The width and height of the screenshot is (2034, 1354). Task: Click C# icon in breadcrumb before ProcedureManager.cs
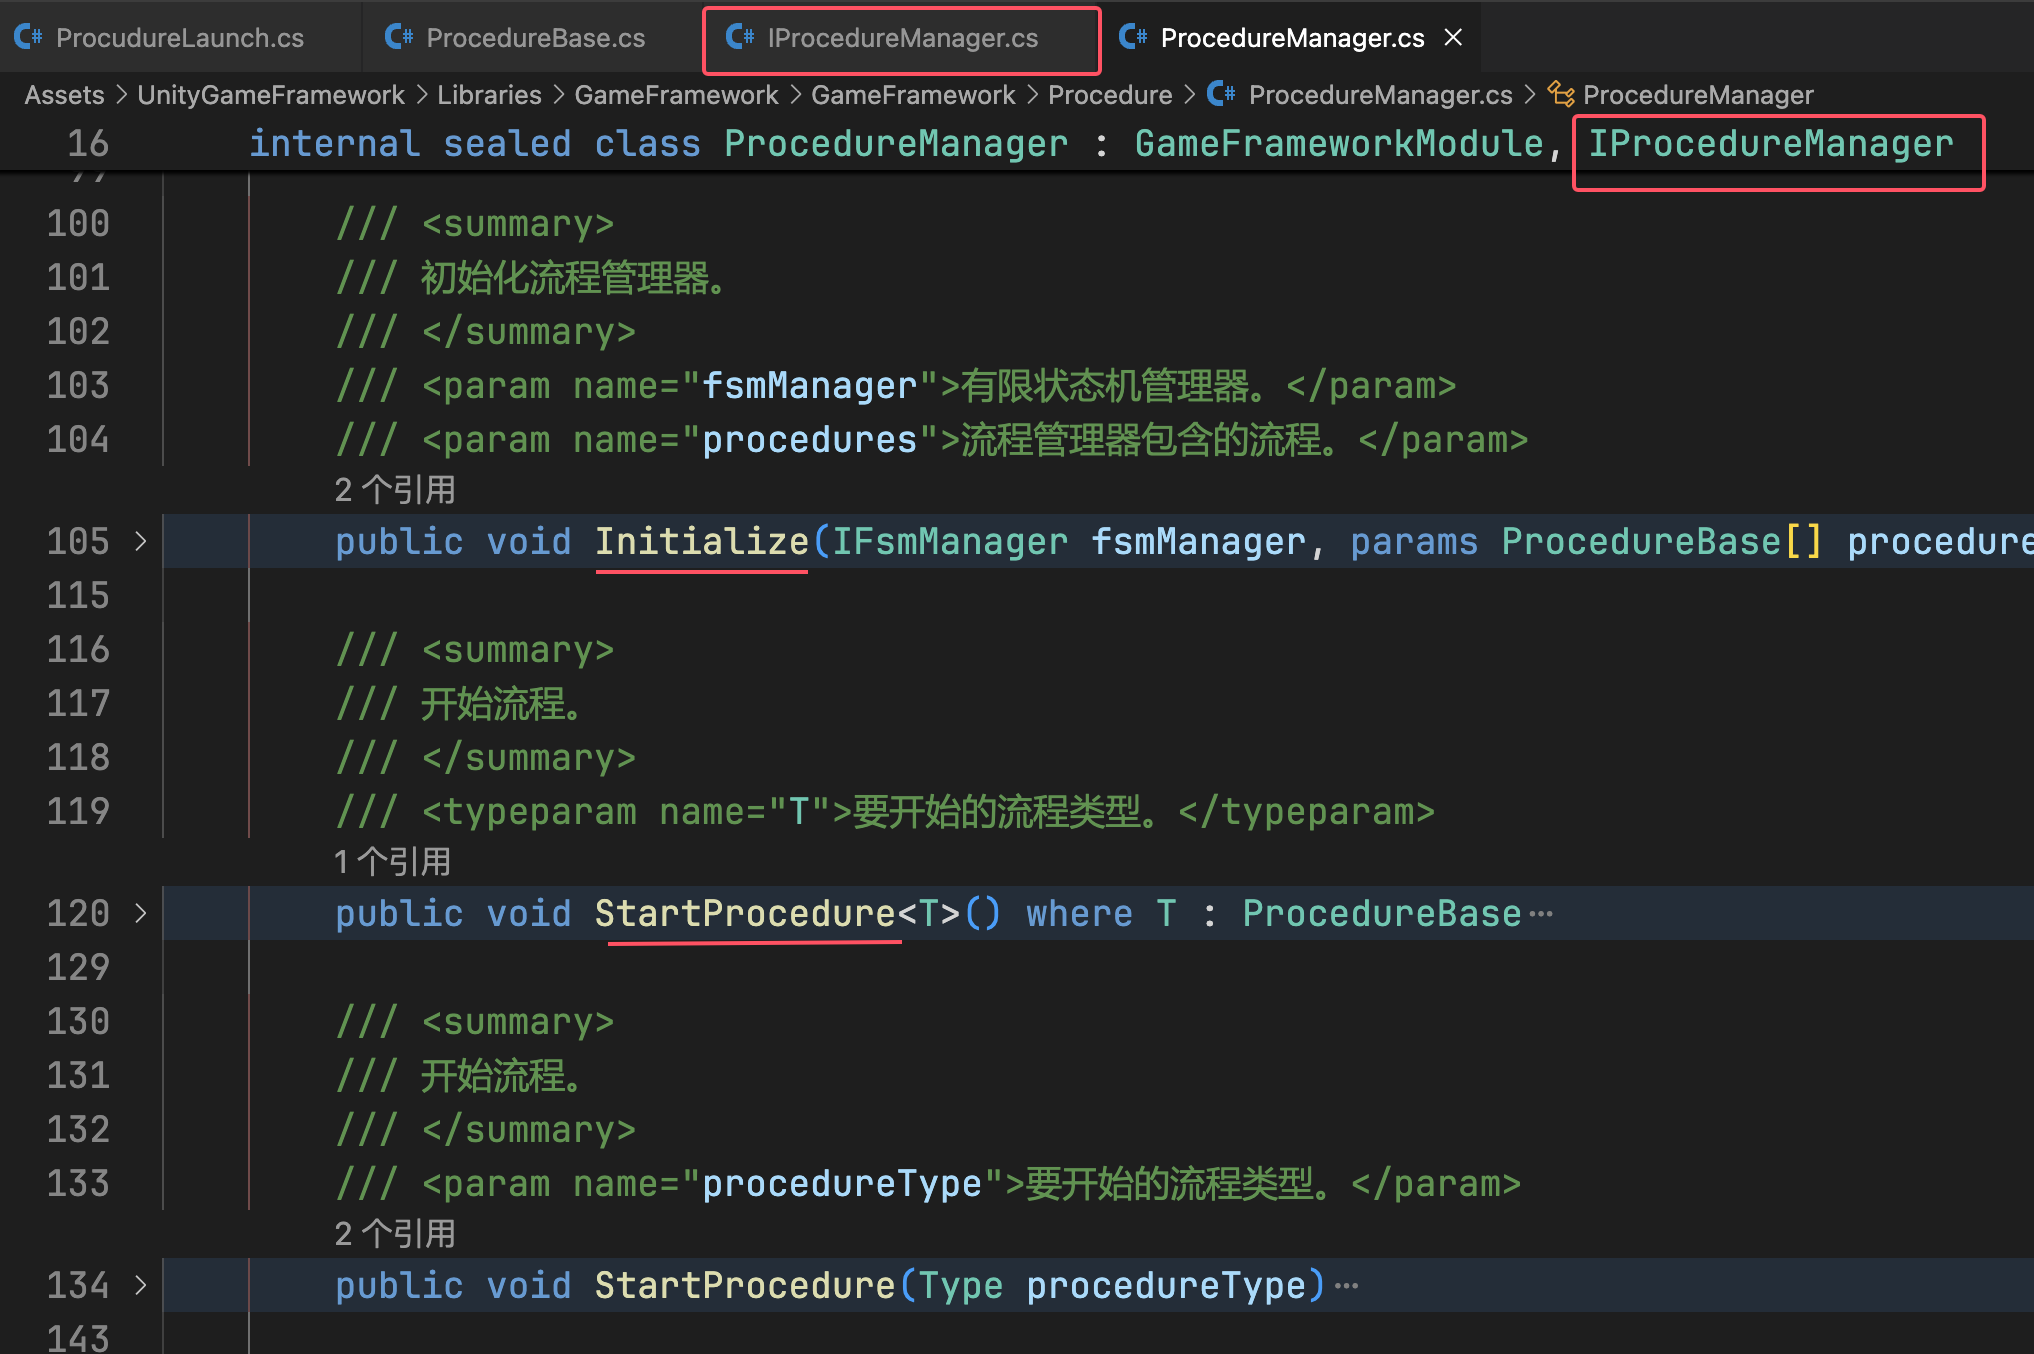click(x=1221, y=95)
